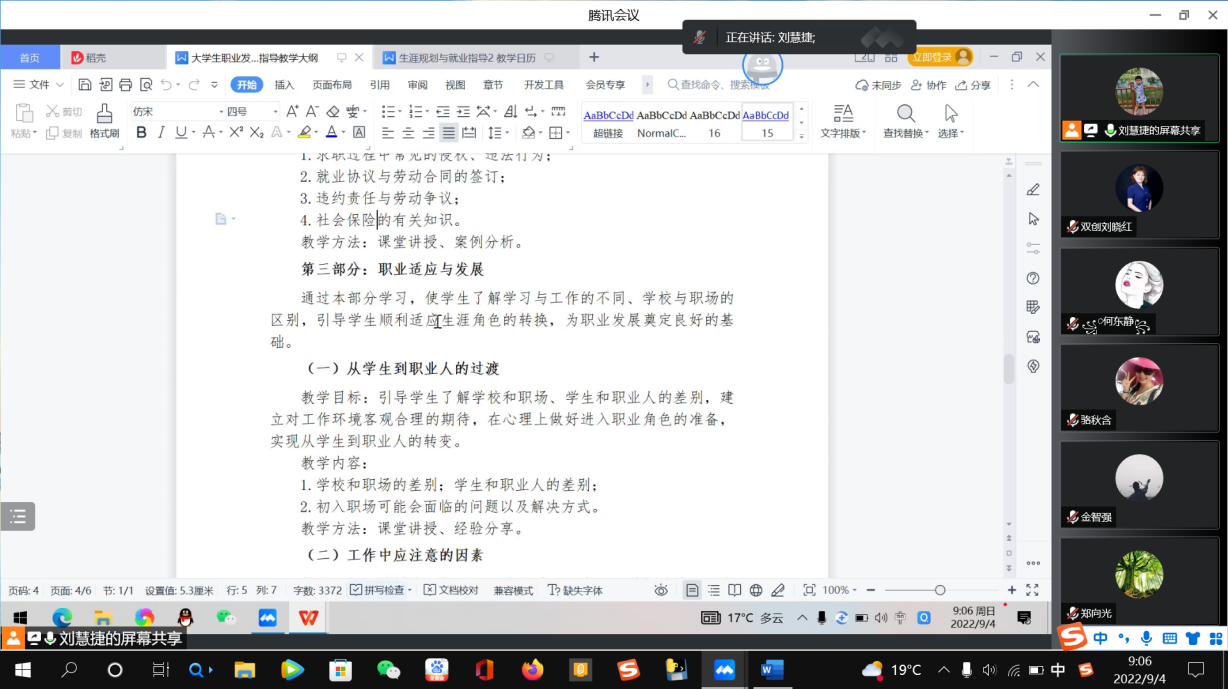Click the 分享 share button

(973, 85)
